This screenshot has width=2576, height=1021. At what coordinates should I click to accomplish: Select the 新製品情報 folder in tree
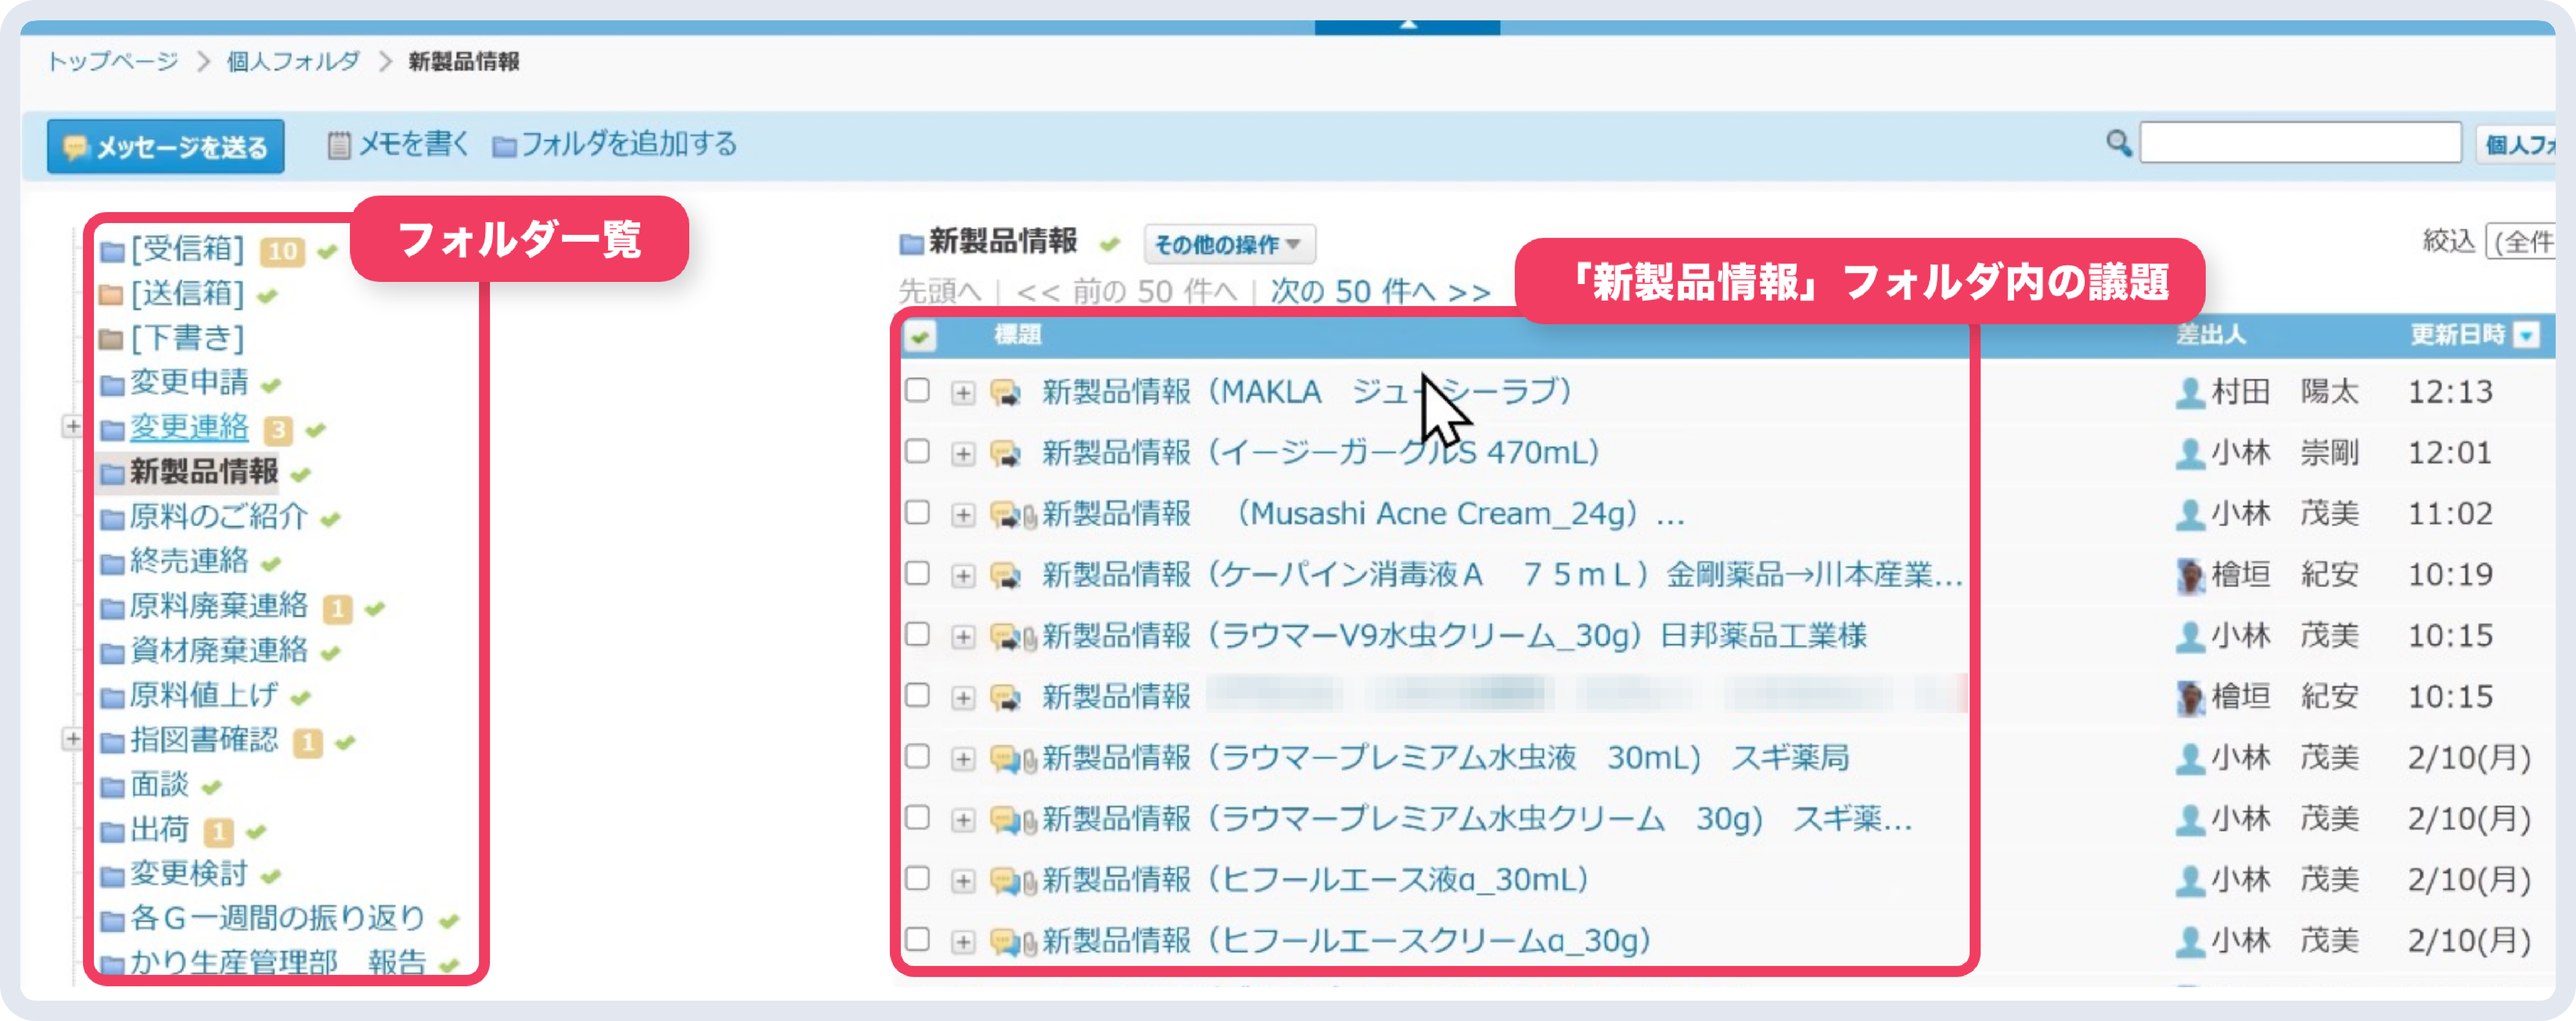coord(204,471)
